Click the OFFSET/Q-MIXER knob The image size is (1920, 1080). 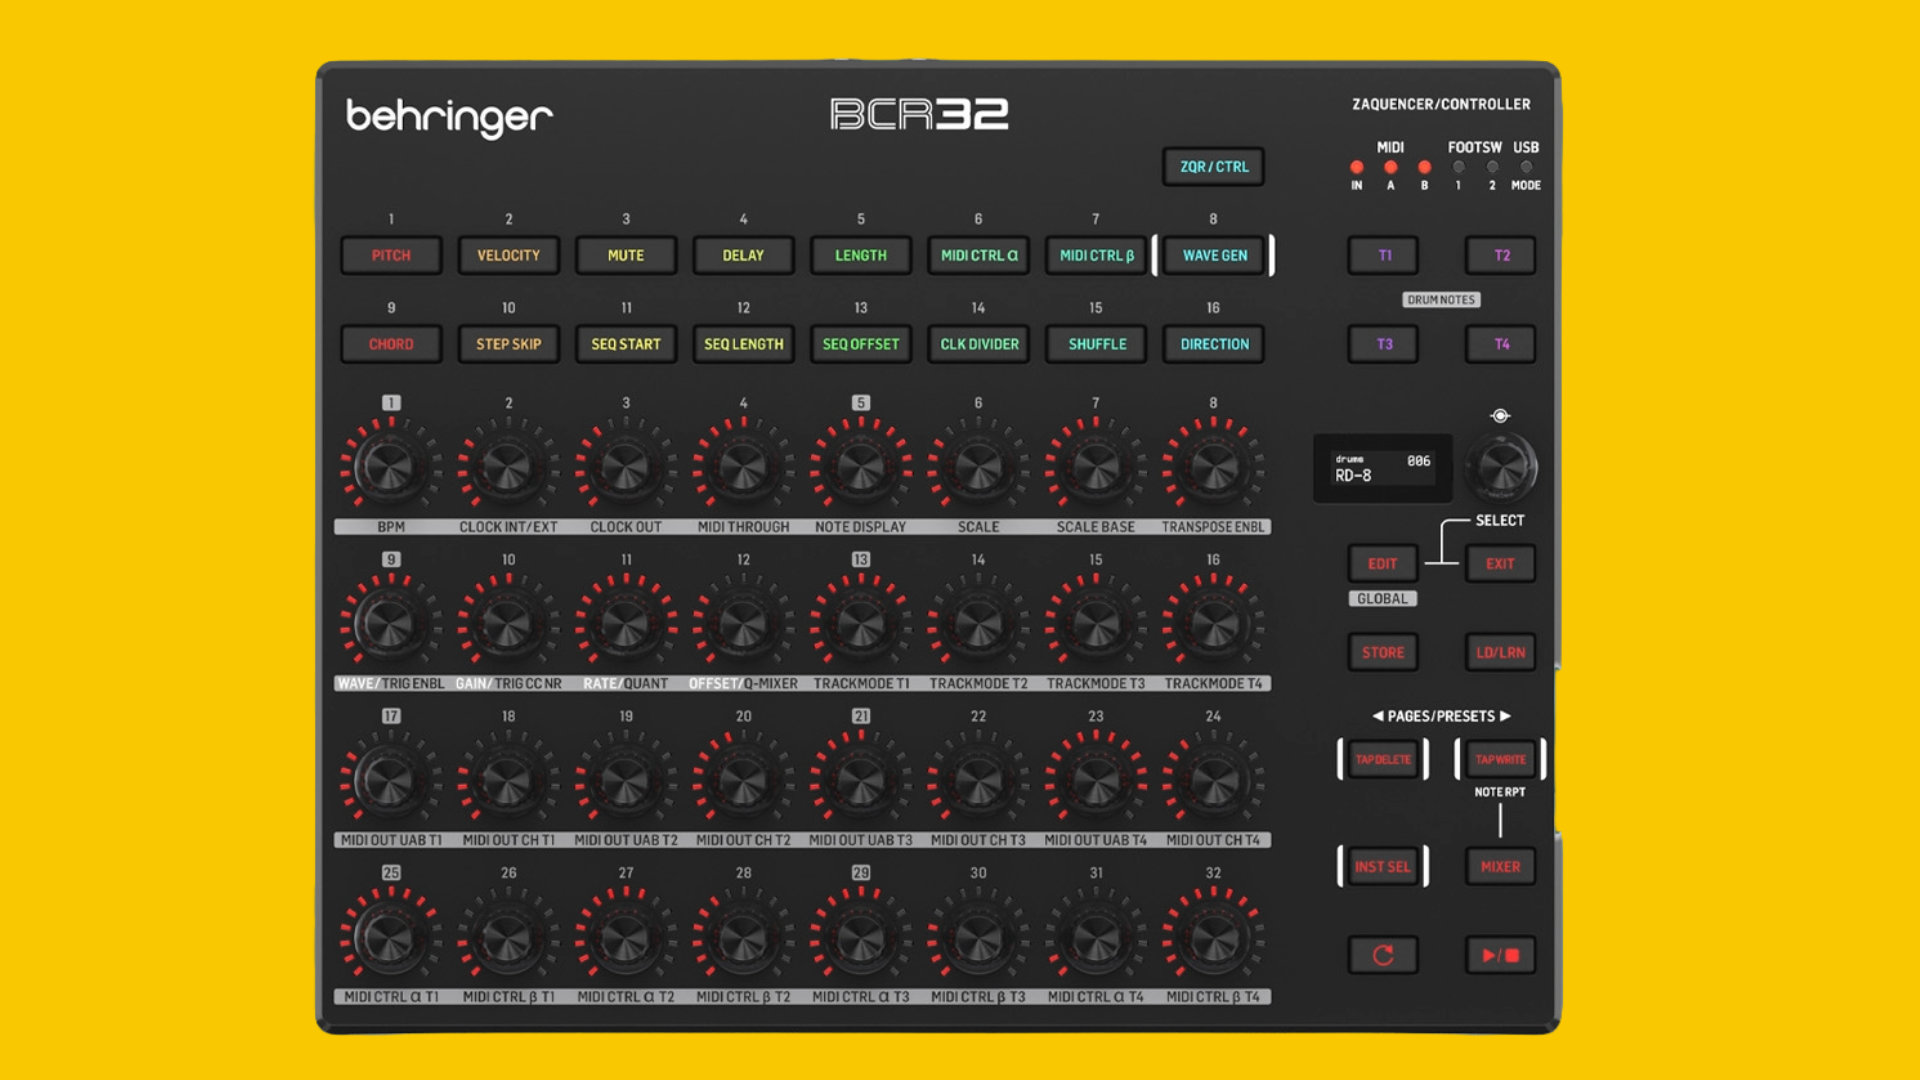[x=743, y=624]
